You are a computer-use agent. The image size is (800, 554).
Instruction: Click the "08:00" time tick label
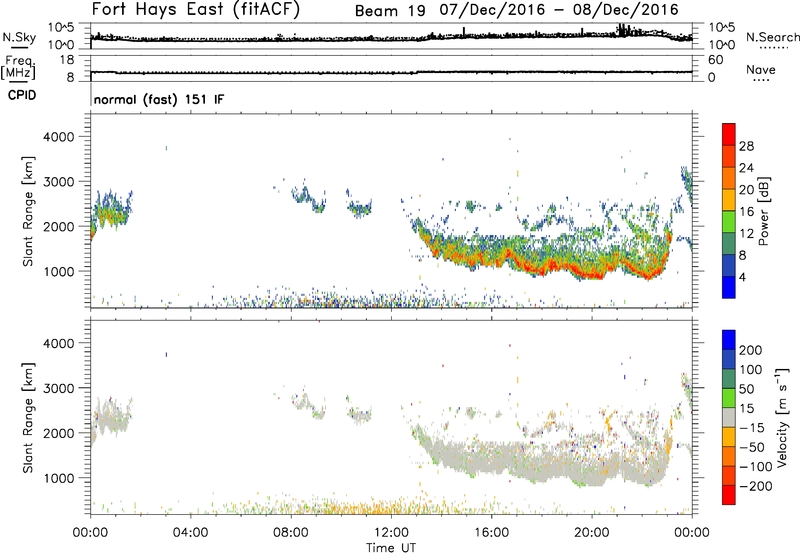pos(291,533)
